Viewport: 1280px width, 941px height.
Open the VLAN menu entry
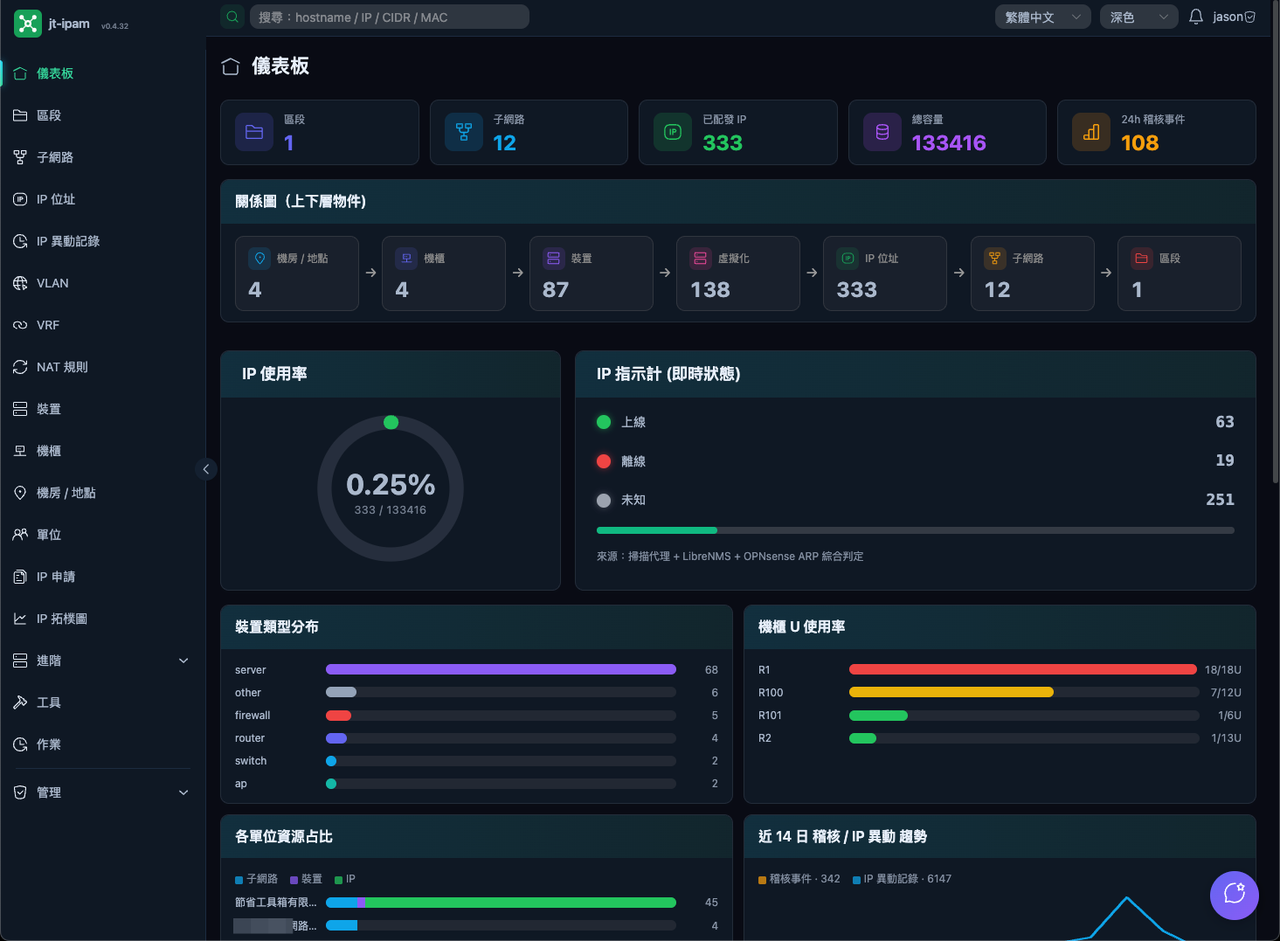[x=102, y=283]
